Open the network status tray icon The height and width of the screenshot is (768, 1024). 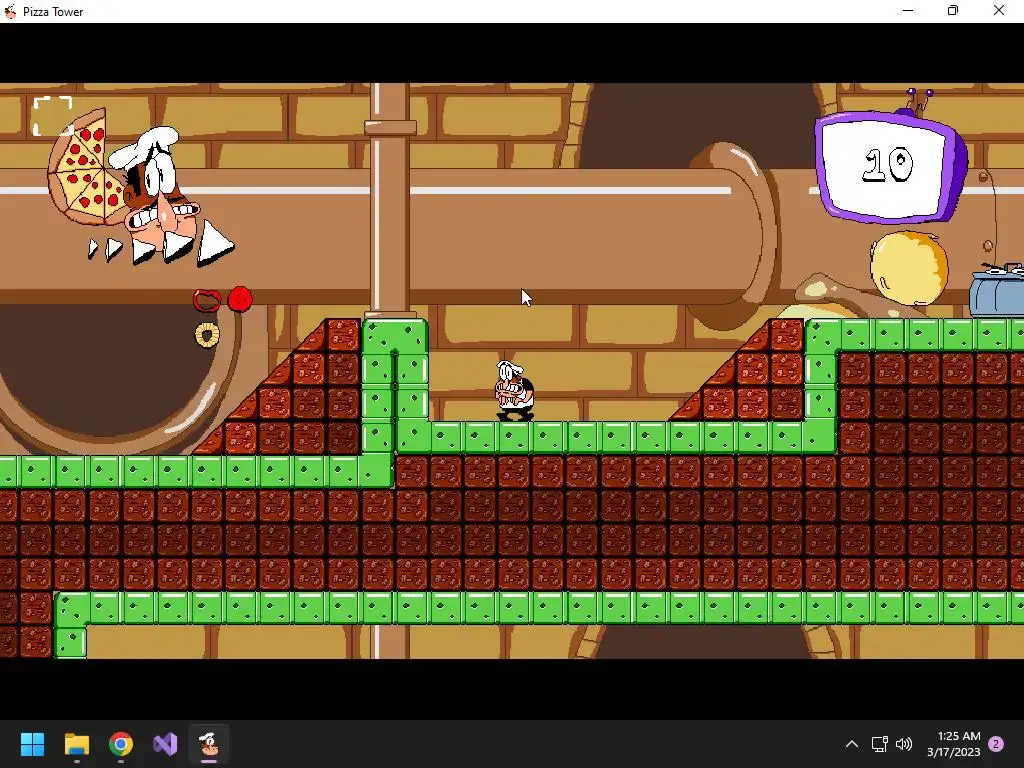pos(879,744)
